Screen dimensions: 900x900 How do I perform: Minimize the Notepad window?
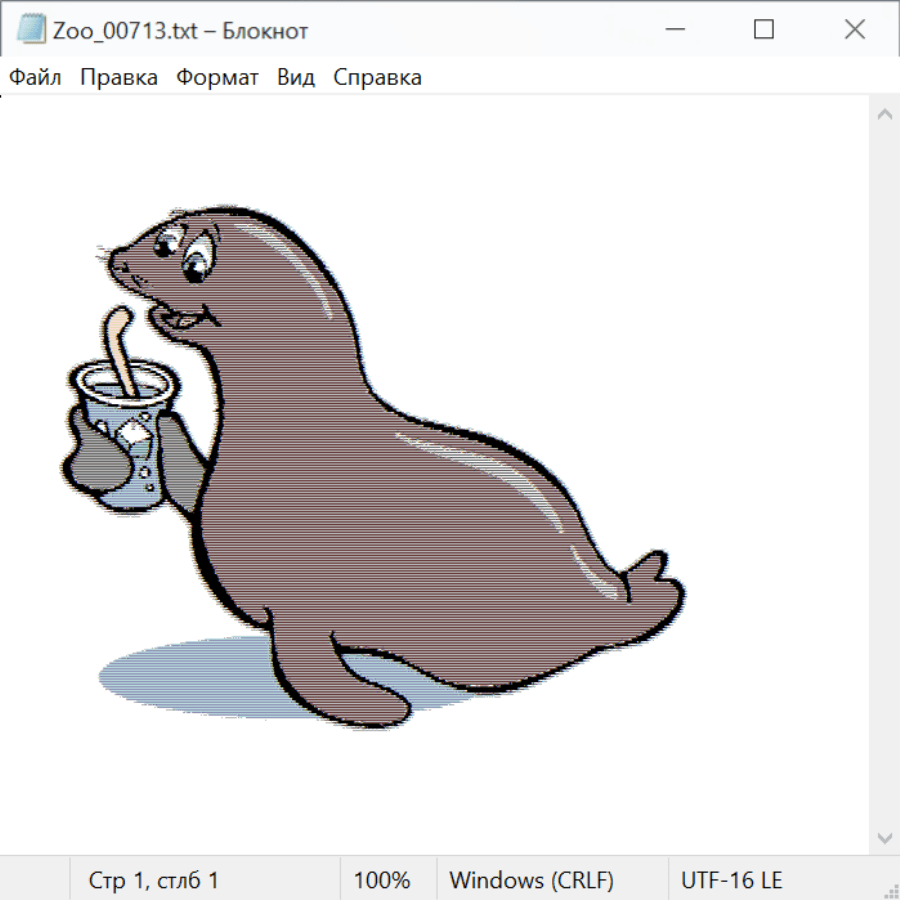[x=673, y=30]
